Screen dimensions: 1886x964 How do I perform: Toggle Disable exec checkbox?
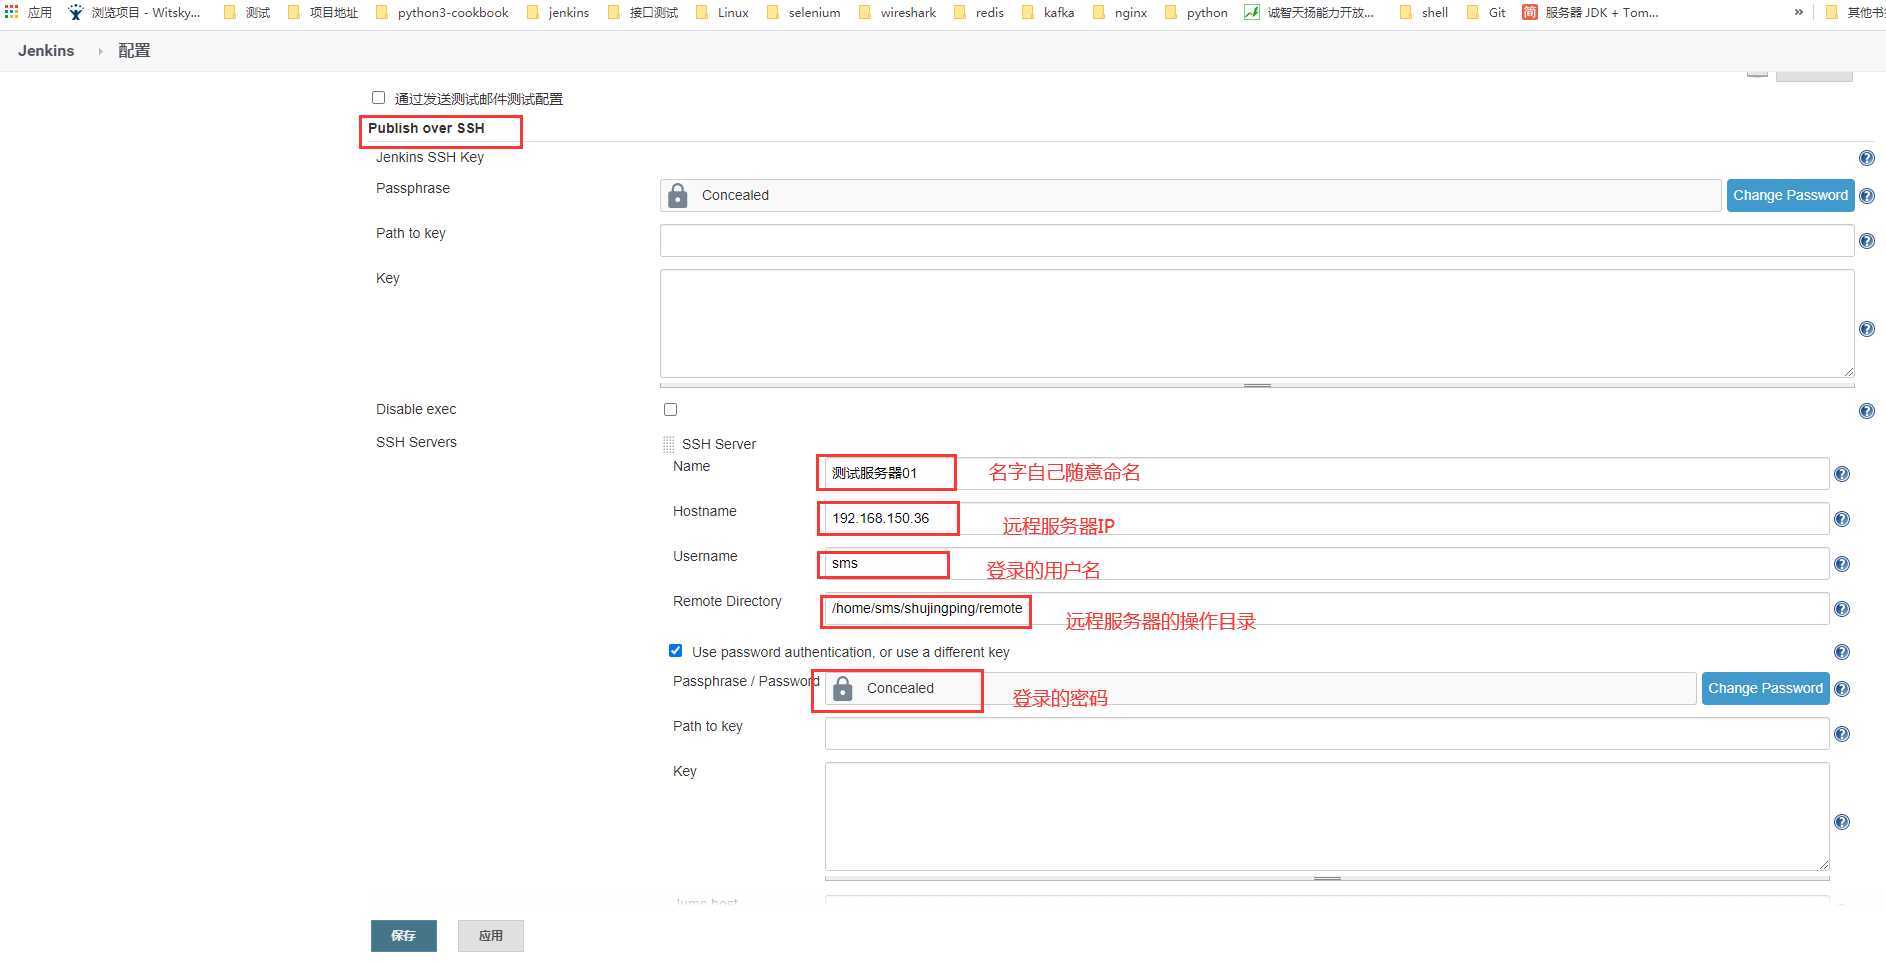tap(670, 409)
